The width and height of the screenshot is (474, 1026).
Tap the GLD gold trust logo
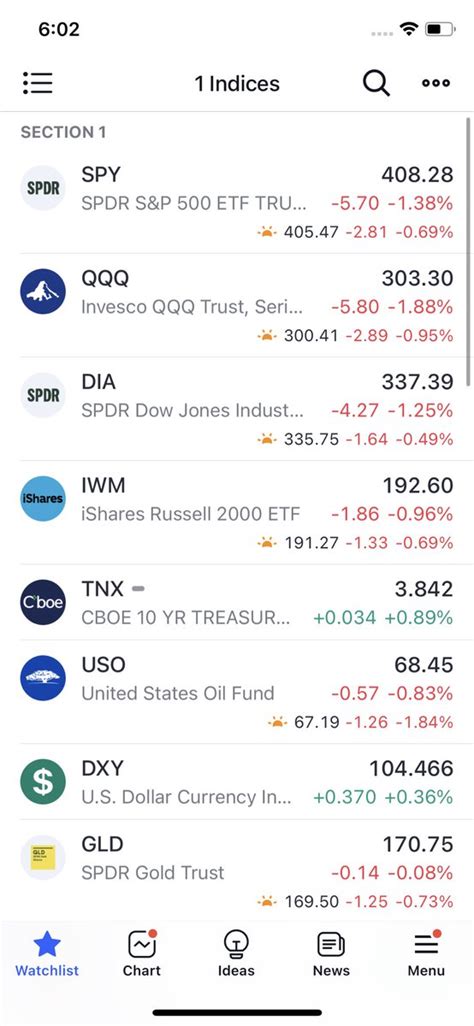[x=43, y=857]
